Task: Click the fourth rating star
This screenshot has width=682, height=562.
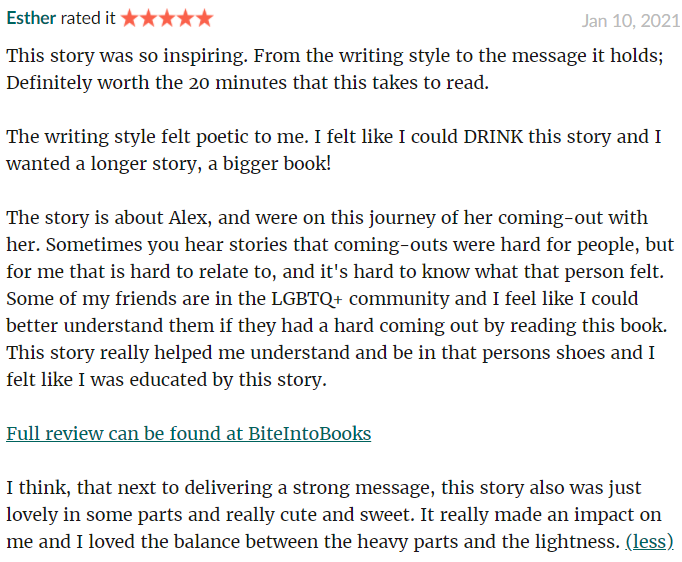Action: pos(185,18)
